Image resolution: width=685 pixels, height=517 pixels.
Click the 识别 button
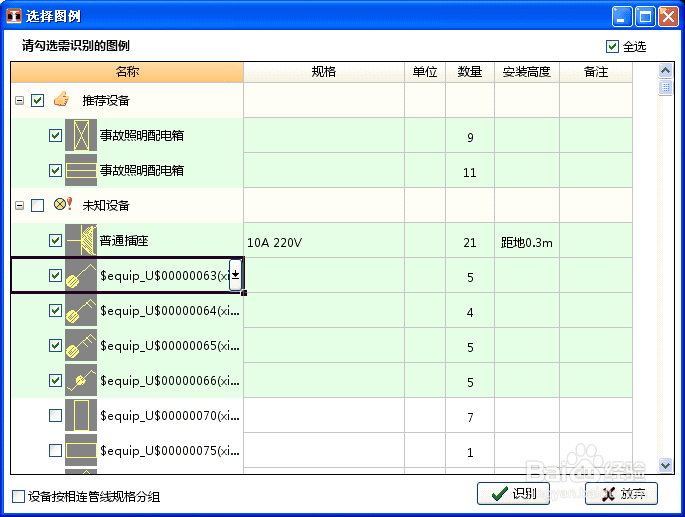pyautogui.click(x=513, y=494)
